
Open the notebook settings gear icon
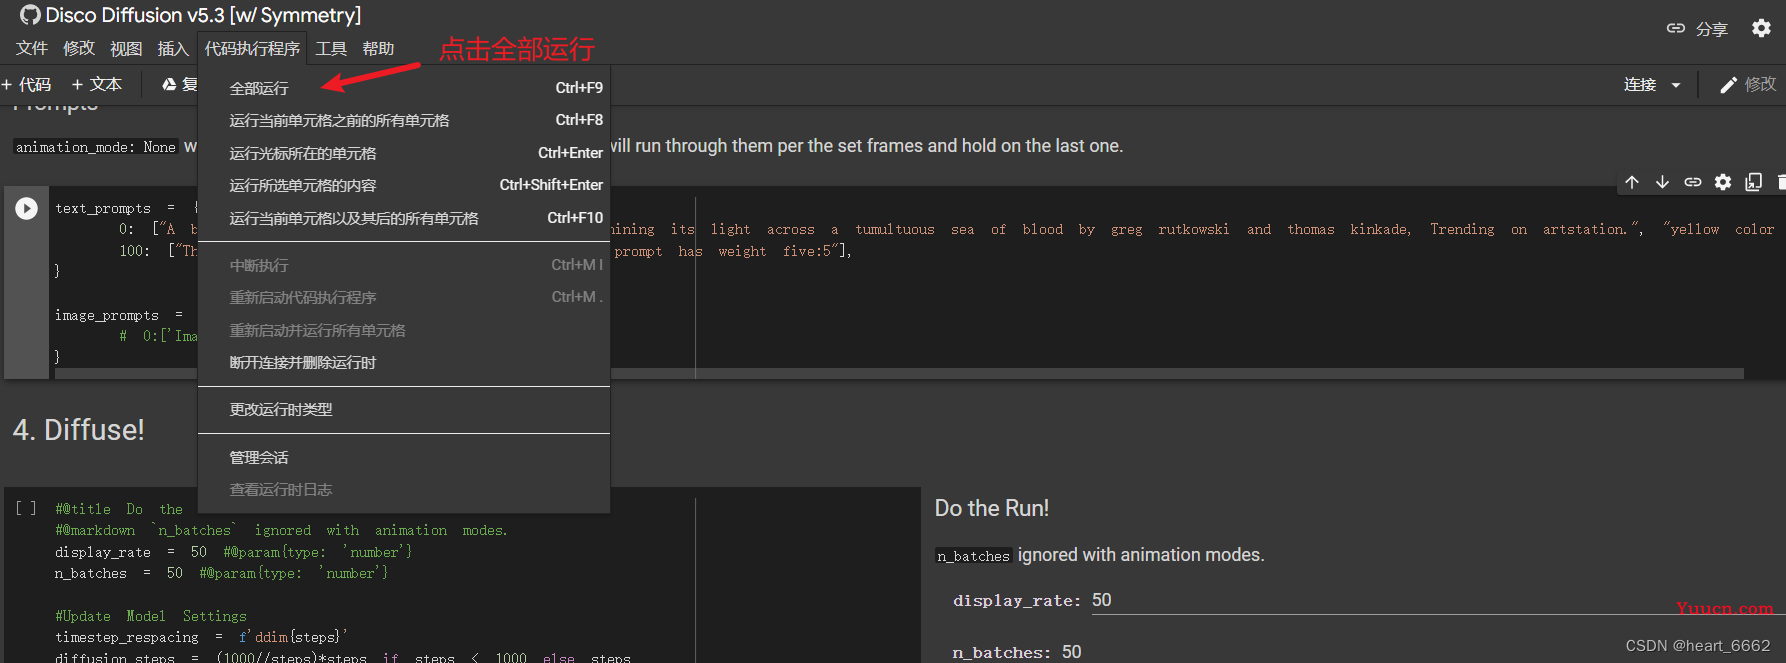click(1761, 28)
